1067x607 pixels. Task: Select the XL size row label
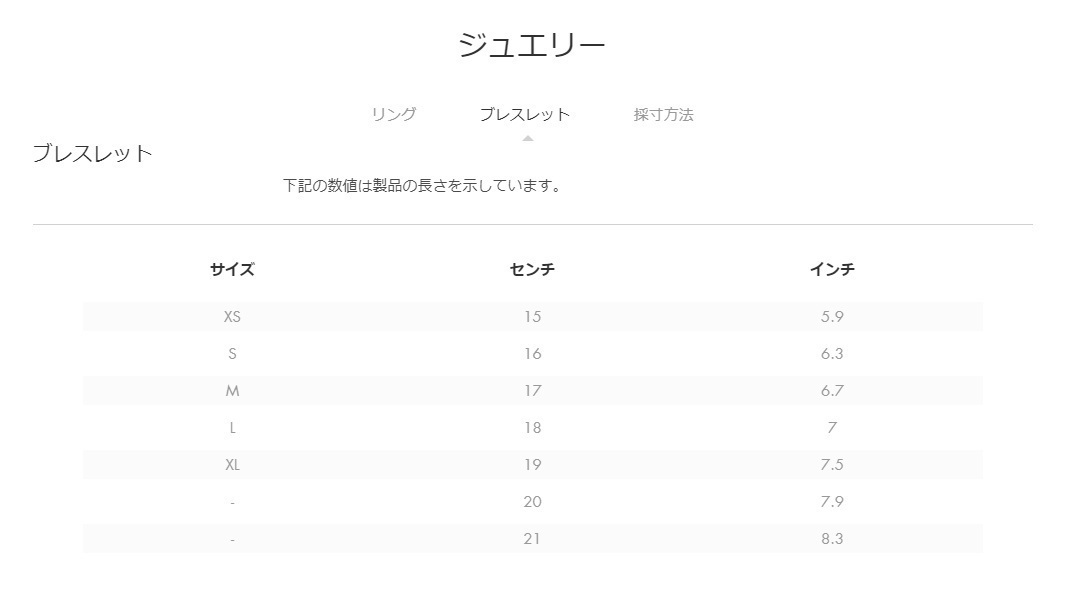232,465
